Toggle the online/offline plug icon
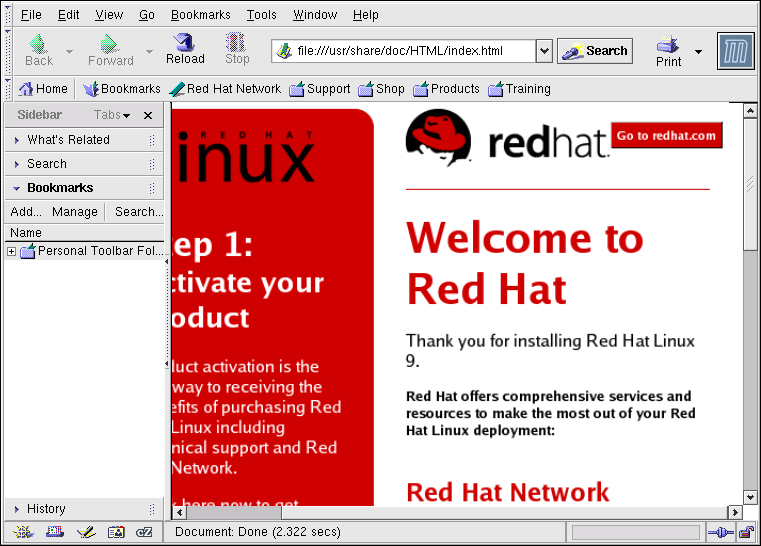Screen dimensions: 761x546 point(720,532)
